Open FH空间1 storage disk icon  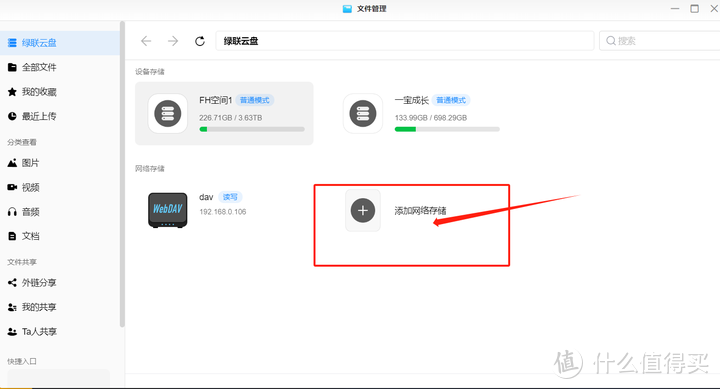click(168, 113)
